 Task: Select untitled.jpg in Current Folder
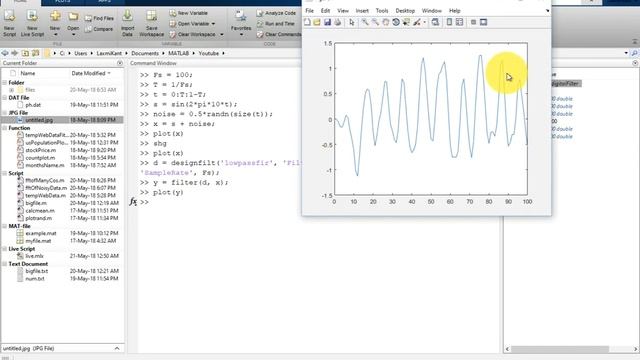(x=62, y=120)
